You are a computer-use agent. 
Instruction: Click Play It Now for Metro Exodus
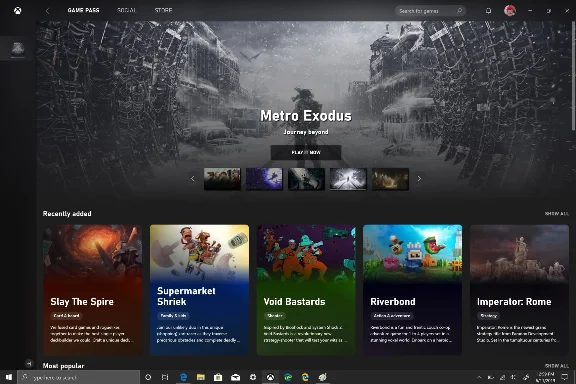click(306, 152)
